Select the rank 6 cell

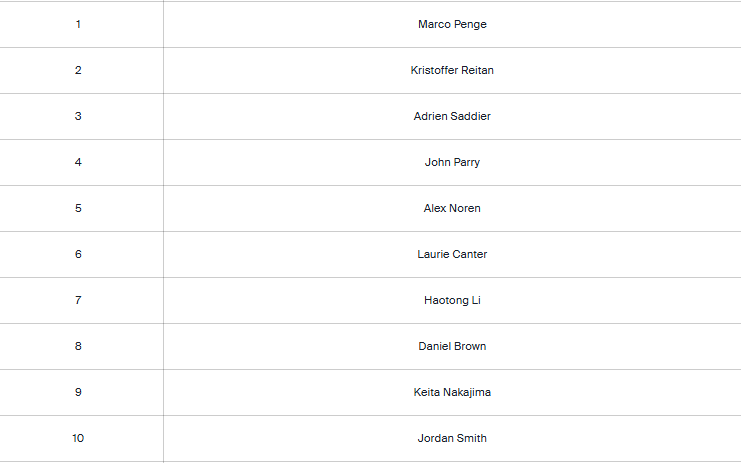[78, 254]
